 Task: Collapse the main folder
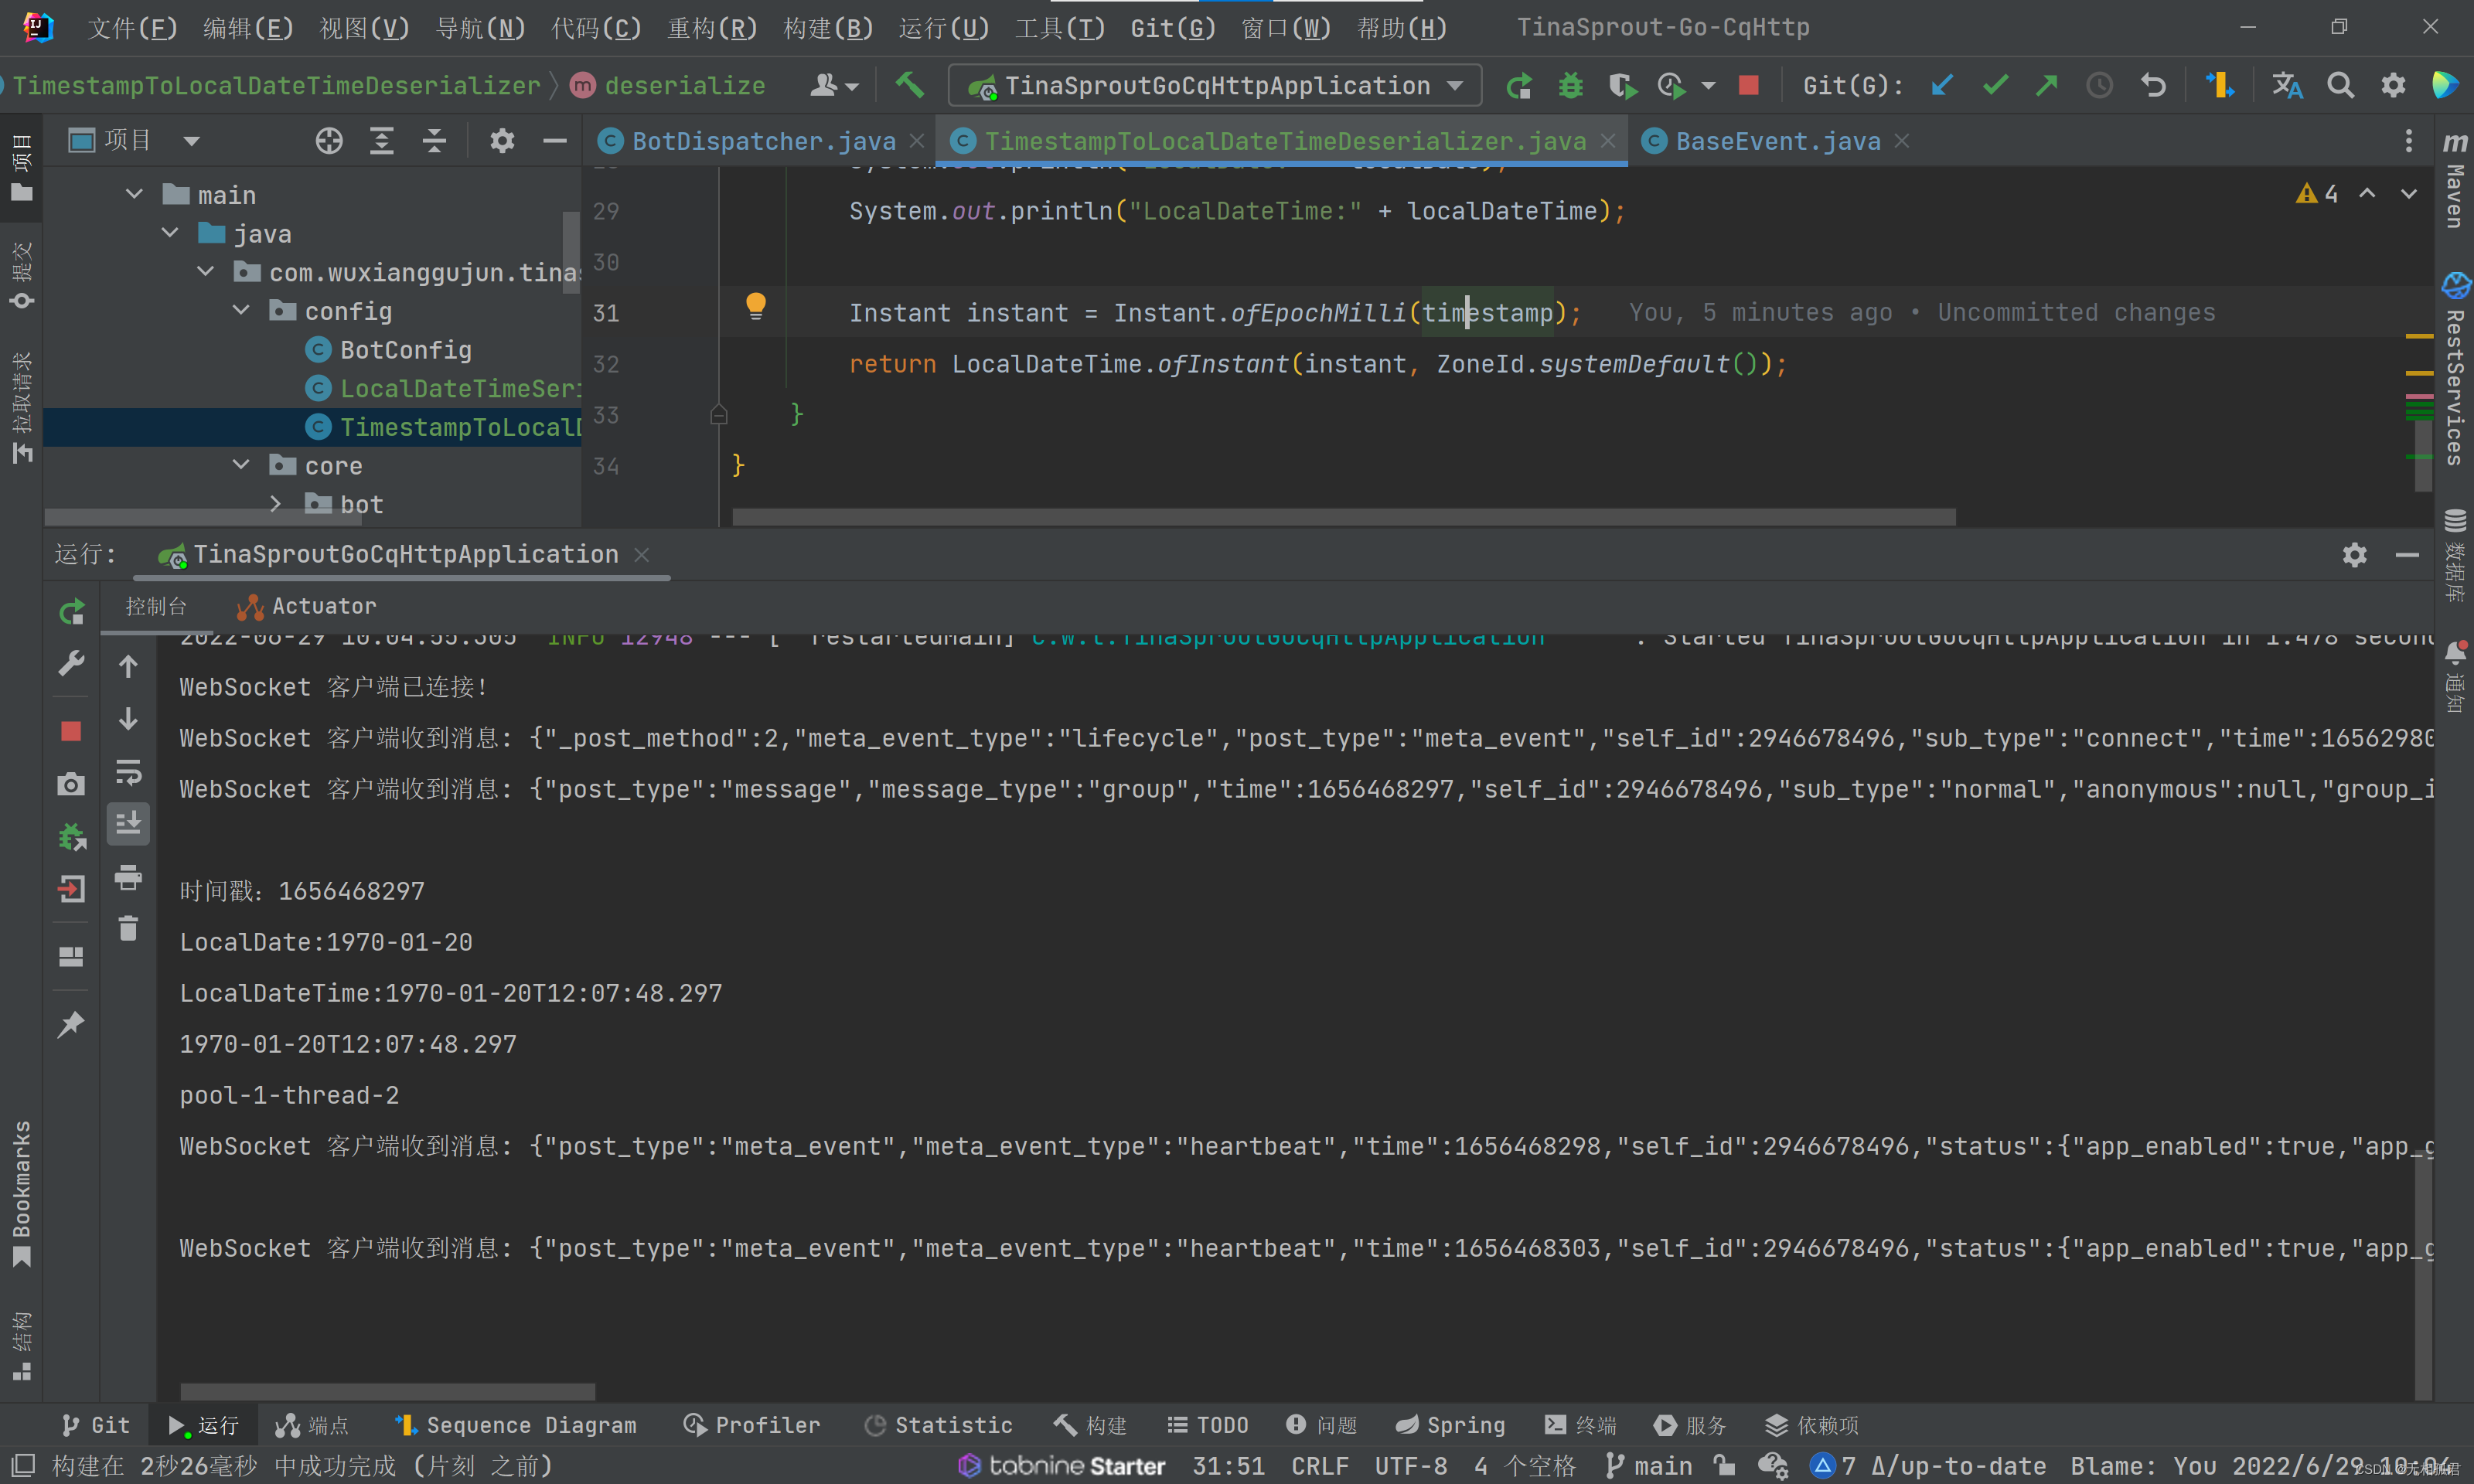134,194
